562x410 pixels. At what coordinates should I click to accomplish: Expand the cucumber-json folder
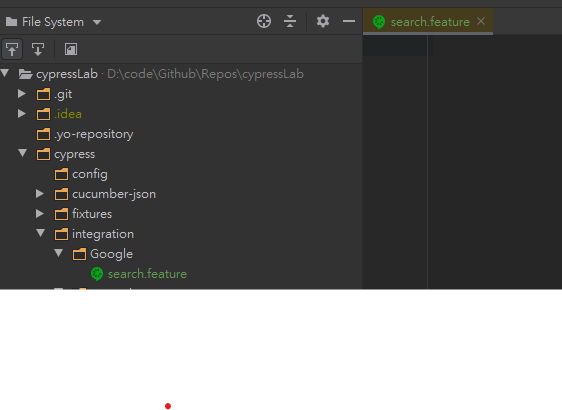(40, 194)
